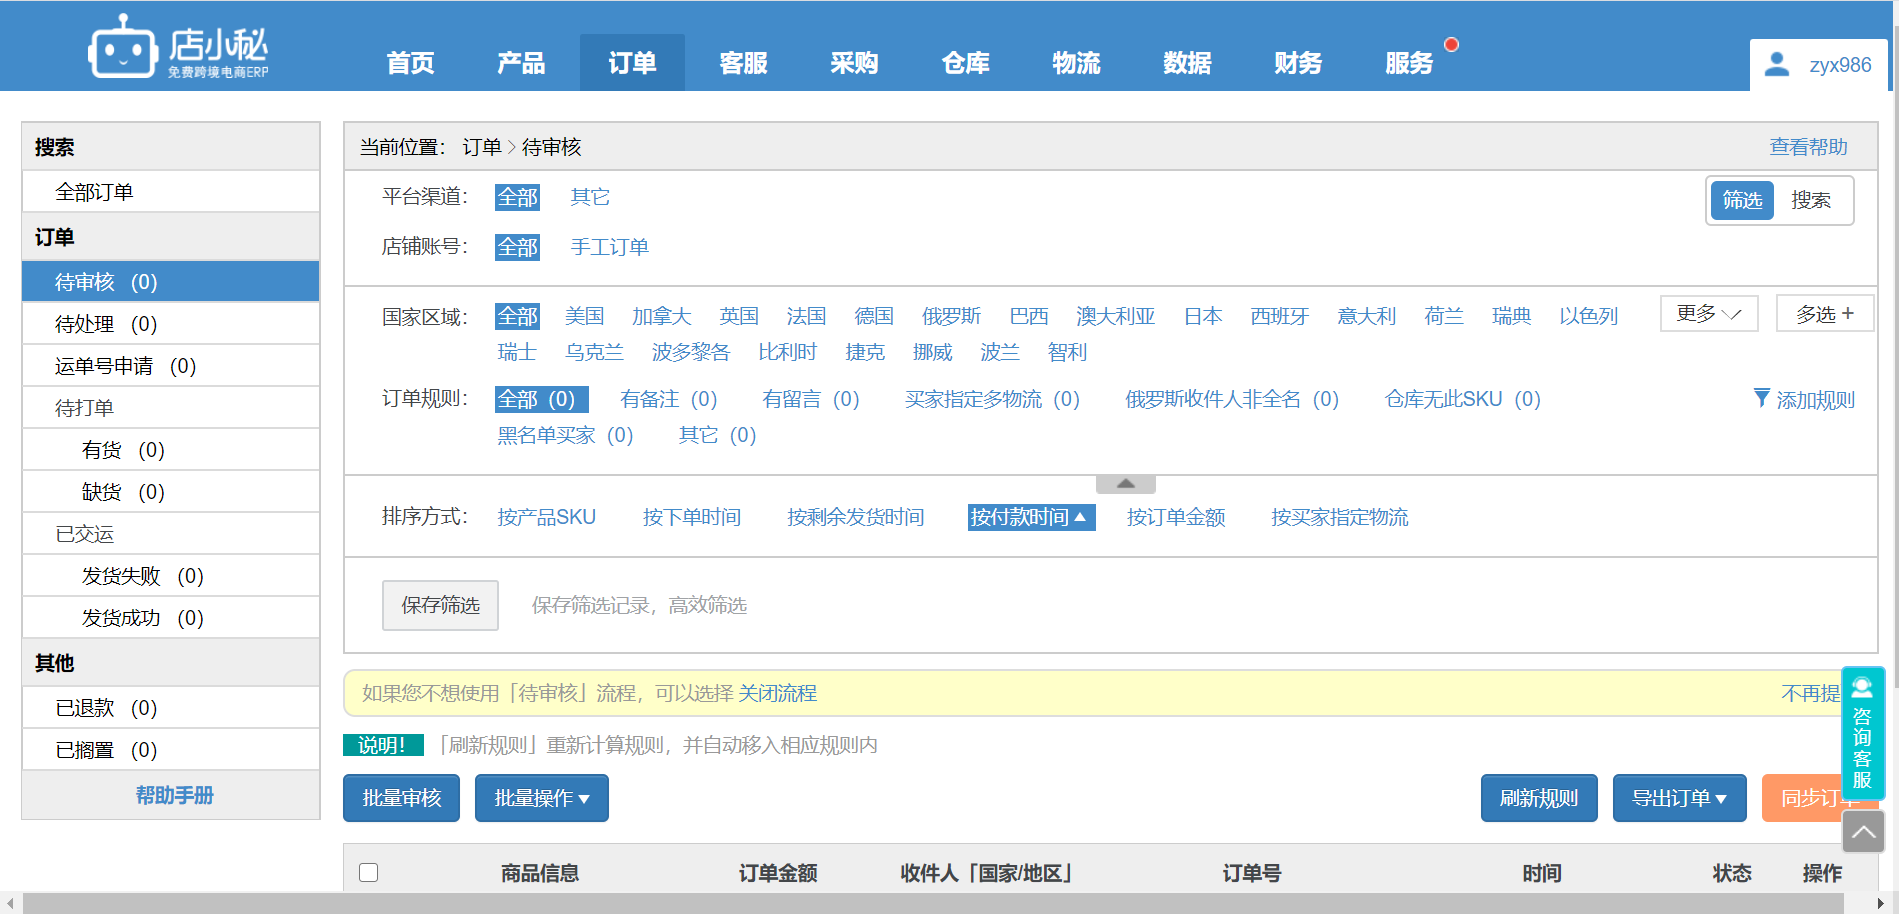Sort by 按产品SKU
This screenshot has width=1899, height=914.
coord(546,517)
